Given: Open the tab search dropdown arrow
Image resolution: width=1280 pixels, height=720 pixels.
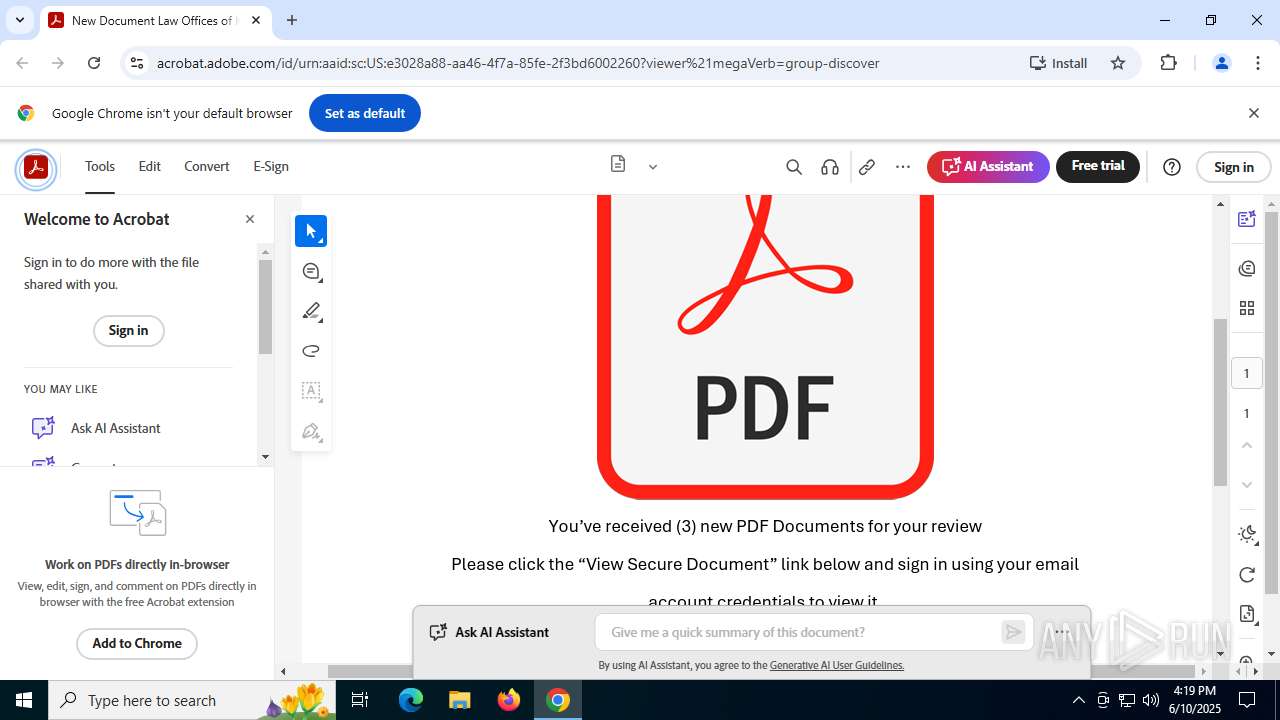Looking at the screenshot, I should (x=19, y=20).
